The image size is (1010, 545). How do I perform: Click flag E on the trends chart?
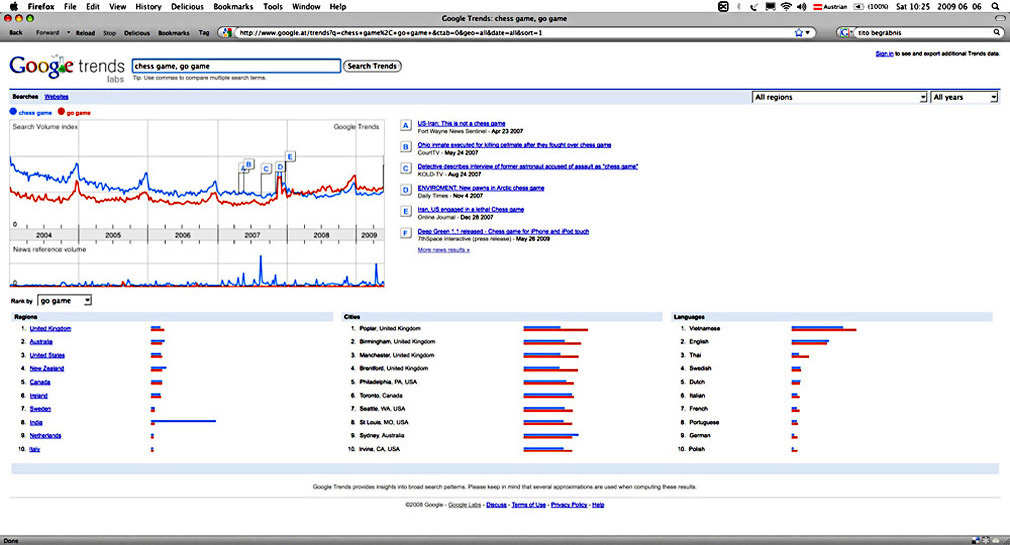290,157
